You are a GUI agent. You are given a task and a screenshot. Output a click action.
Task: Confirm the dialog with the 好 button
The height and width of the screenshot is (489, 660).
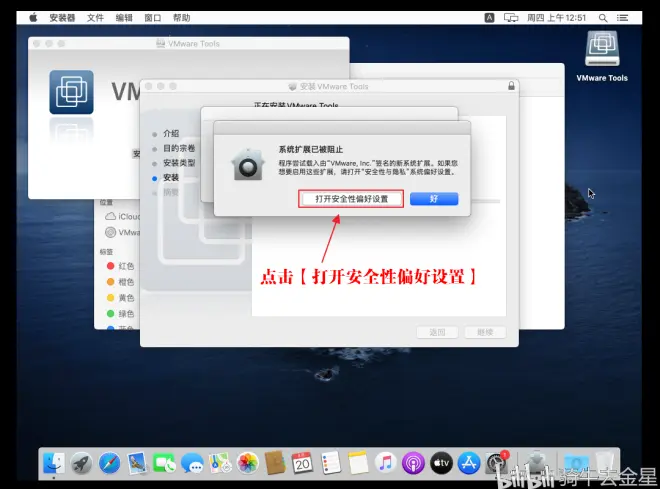point(434,199)
